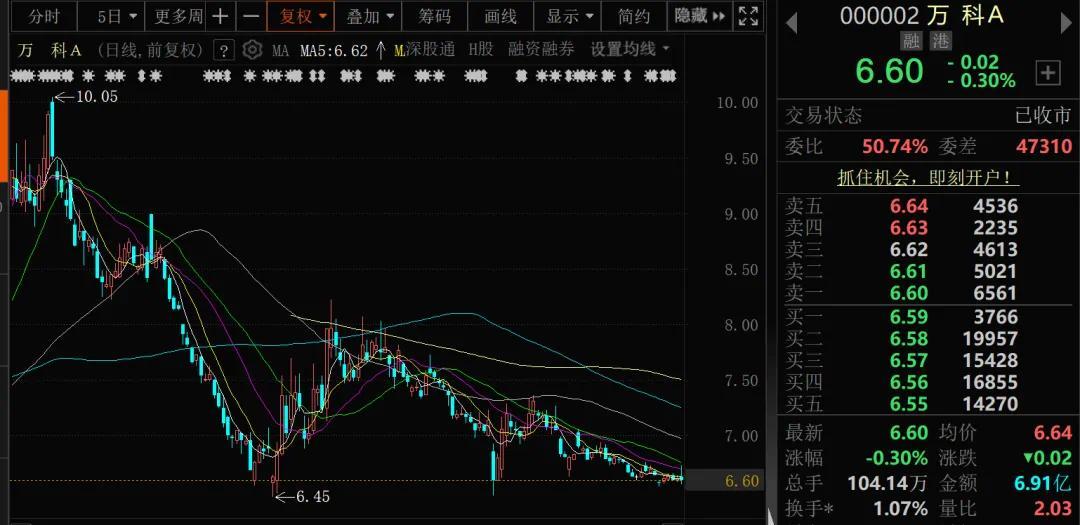Open the 叠加 overlay dropdown
Image resolution: width=1080 pixels, height=525 pixels.
(368, 17)
